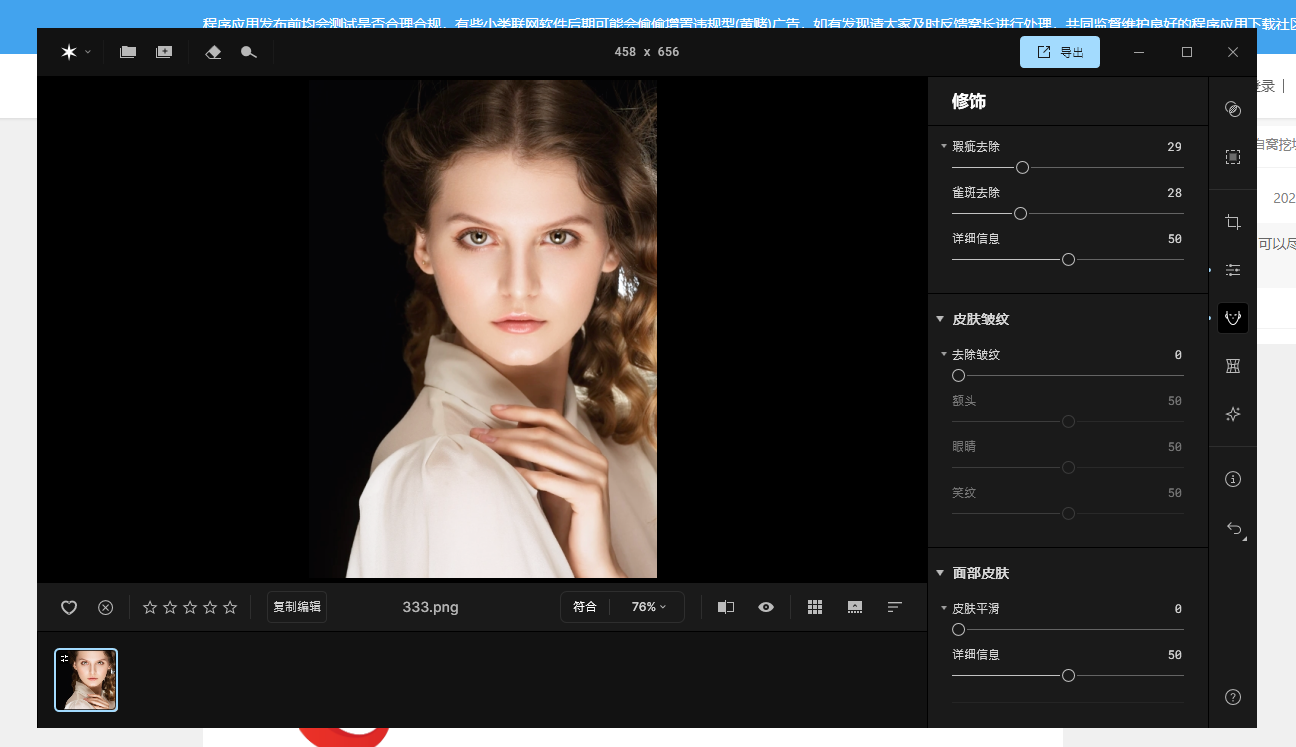Select the 333.png thumbnail in filmstrip
Screen dimensions: 1296x747
tap(86, 680)
